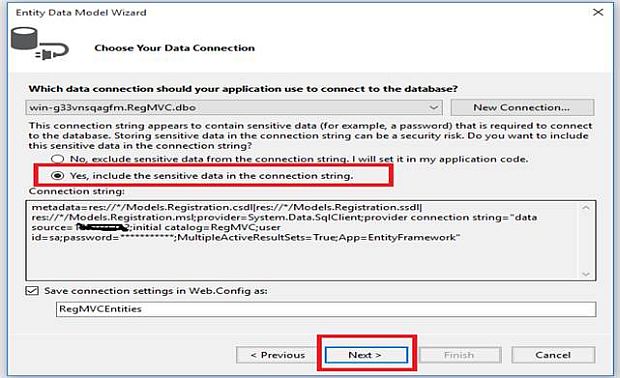Cancel the wizard
This screenshot has height=378, width=620.
[553, 355]
